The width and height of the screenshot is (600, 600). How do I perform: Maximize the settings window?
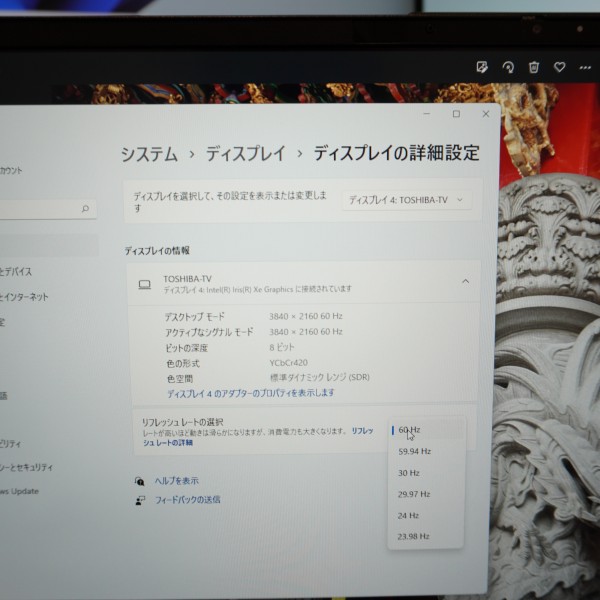tap(456, 114)
